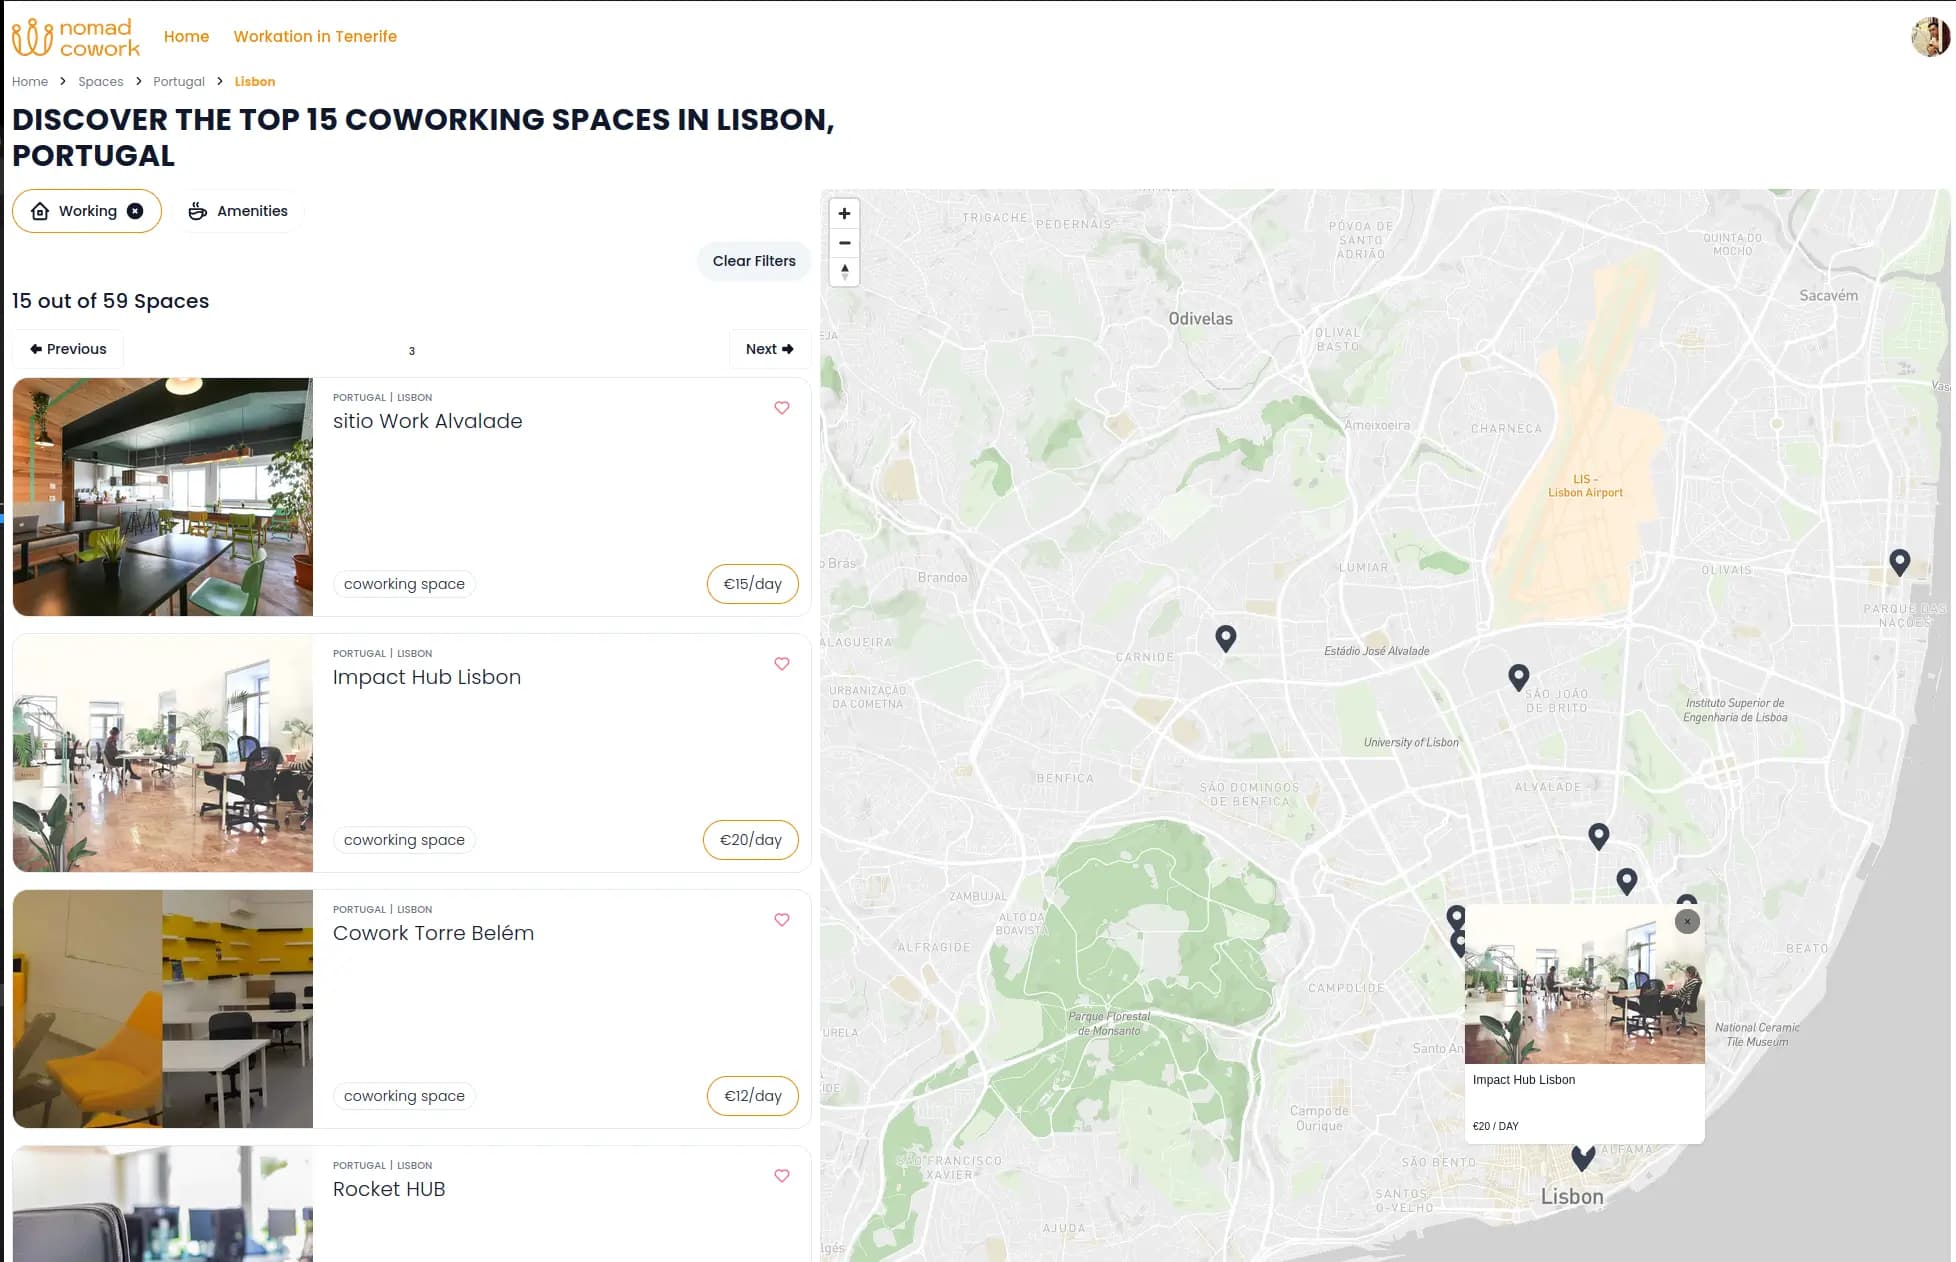The height and width of the screenshot is (1262, 1956).
Task: Favorite Rocket HUB with heart icon
Action: 782,1176
